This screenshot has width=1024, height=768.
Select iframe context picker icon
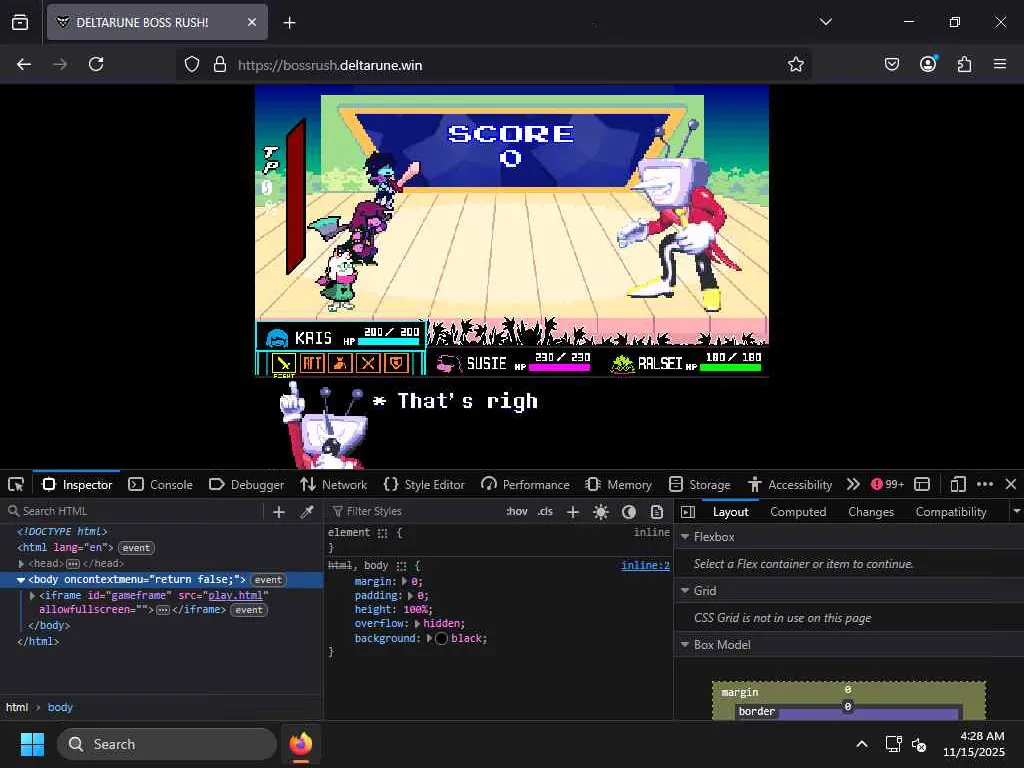(922, 485)
